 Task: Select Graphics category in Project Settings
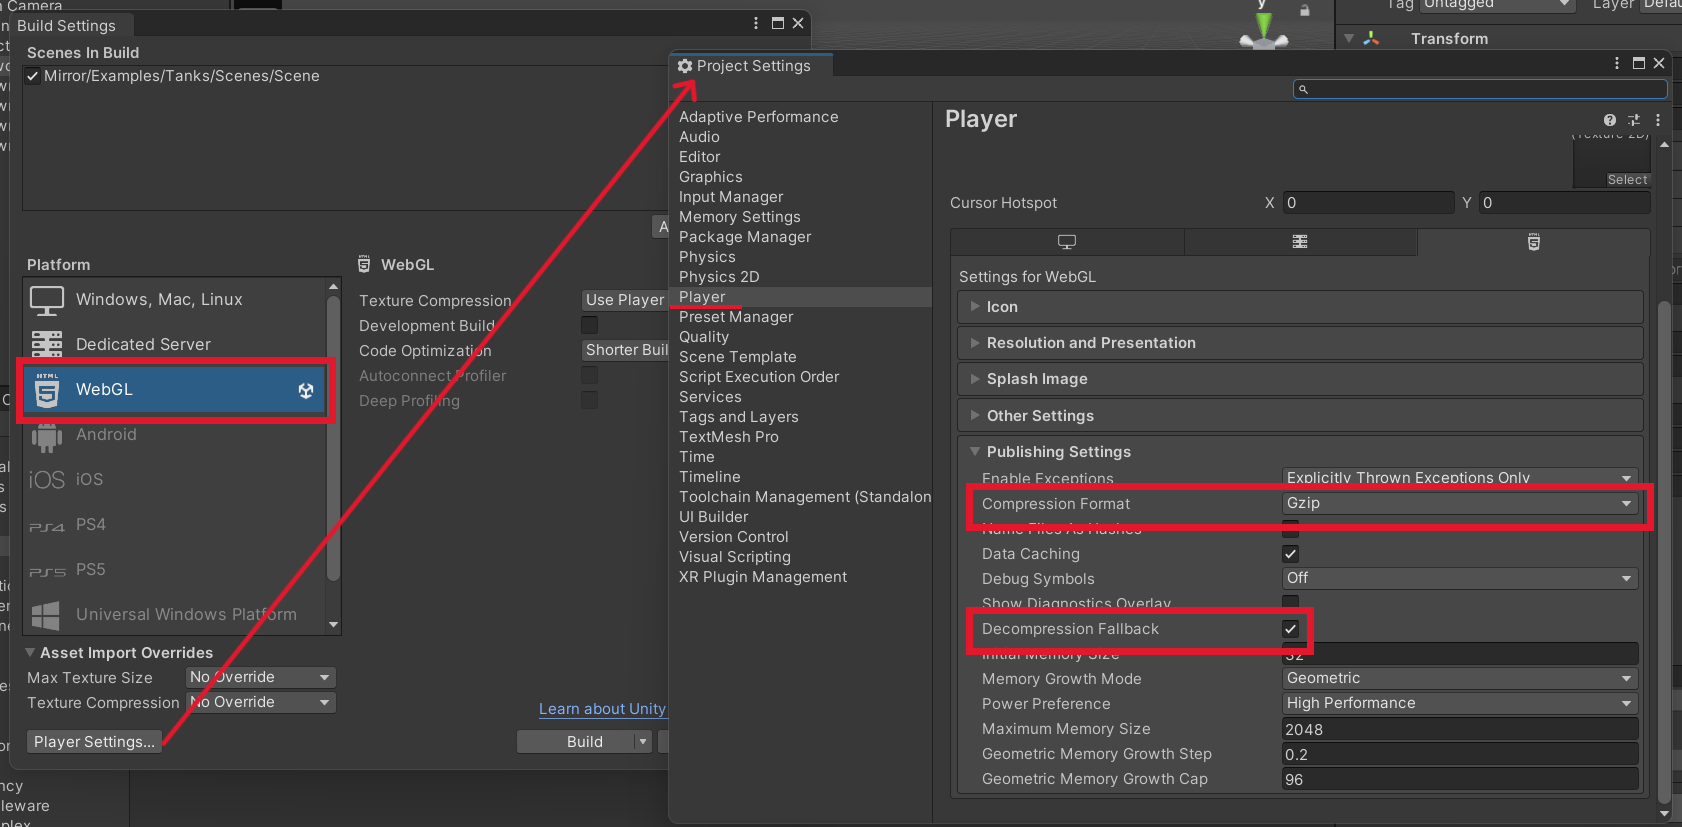pyautogui.click(x=710, y=177)
